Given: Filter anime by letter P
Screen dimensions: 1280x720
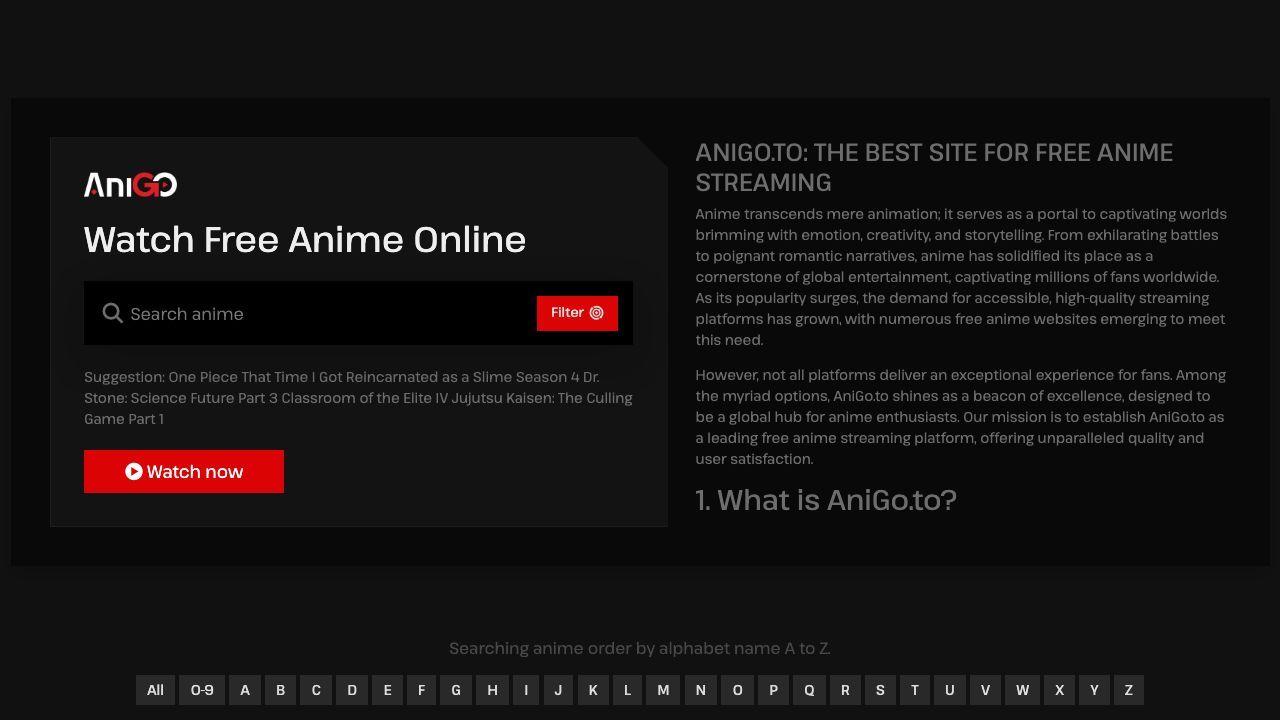Looking at the screenshot, I should click(x=773, y=690).
